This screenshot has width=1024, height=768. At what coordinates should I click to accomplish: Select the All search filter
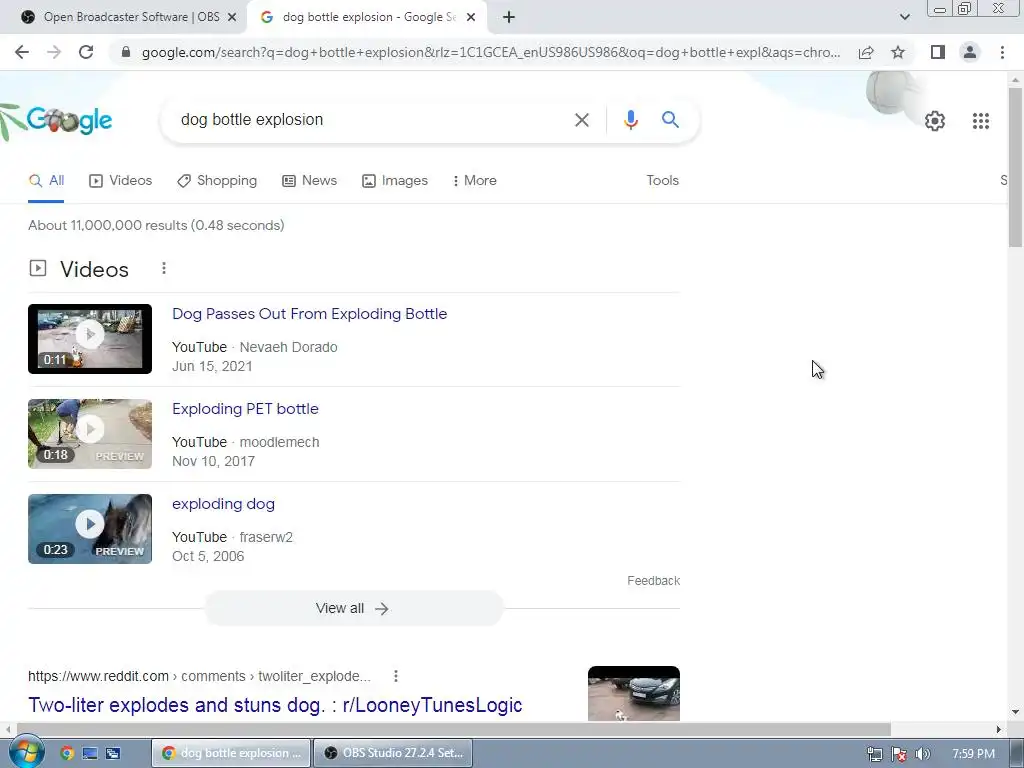[46, 181]
